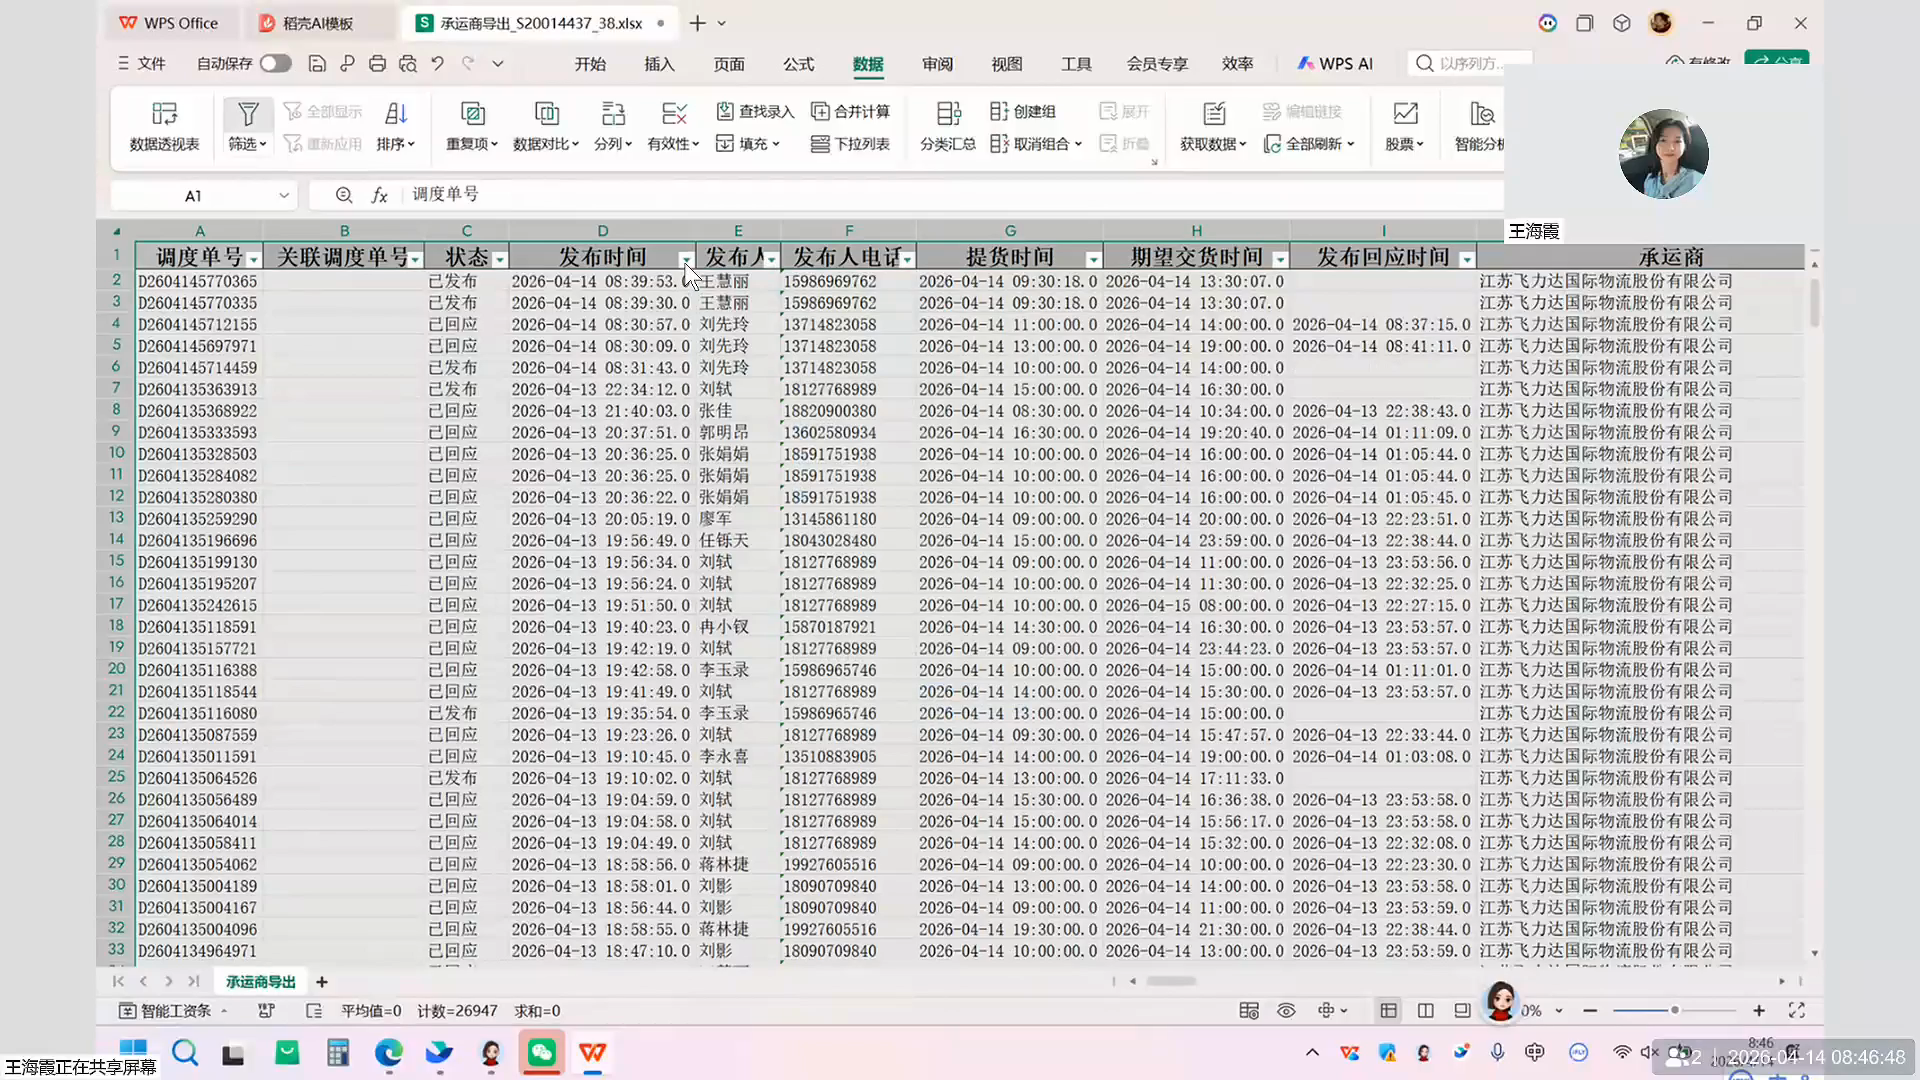Click the Filter (筛选) funnel icon
Viewport: 1920px width, 1080px height.
coord(247,114)
